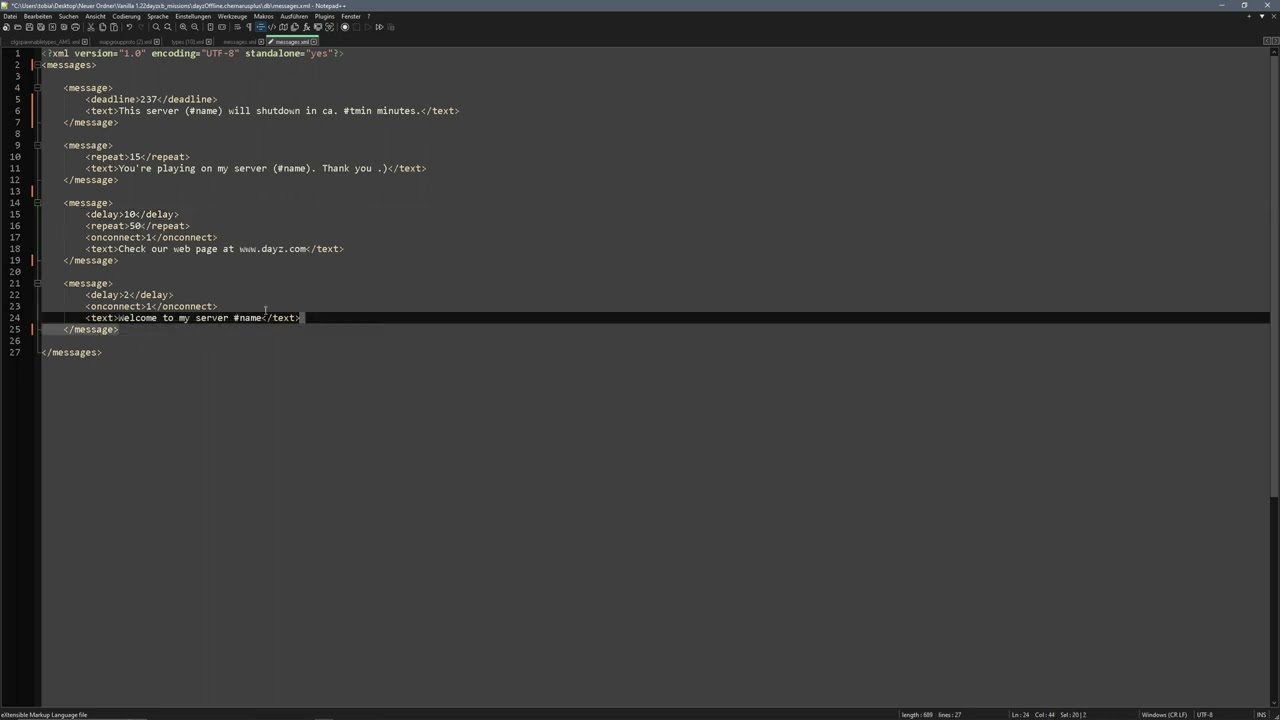Open the language definition code icon
Image resolution: width=1280 pixels, height=720 pixels.
[x=272, y=27]
